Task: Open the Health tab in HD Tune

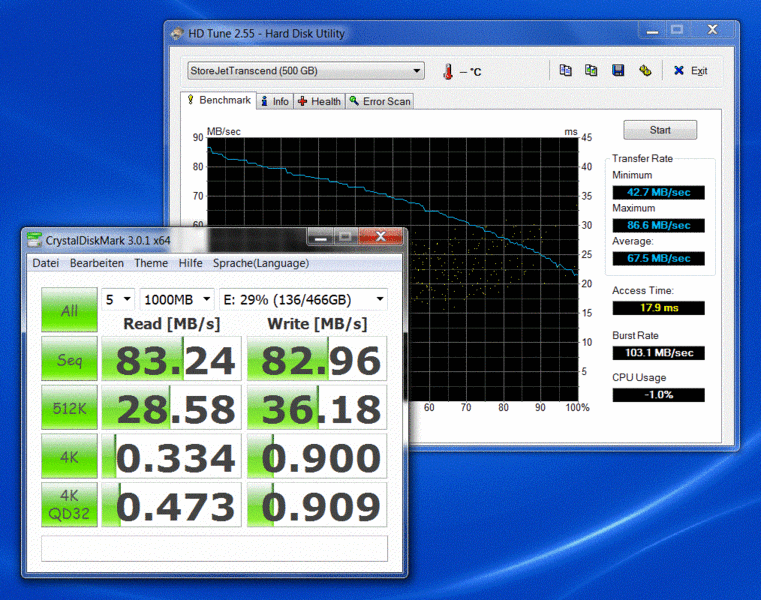Action: click(319, 101)
